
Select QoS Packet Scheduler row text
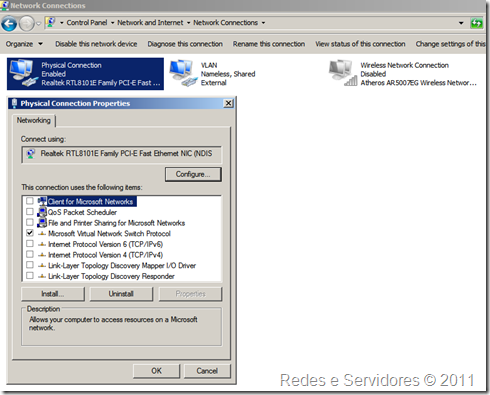82,212
